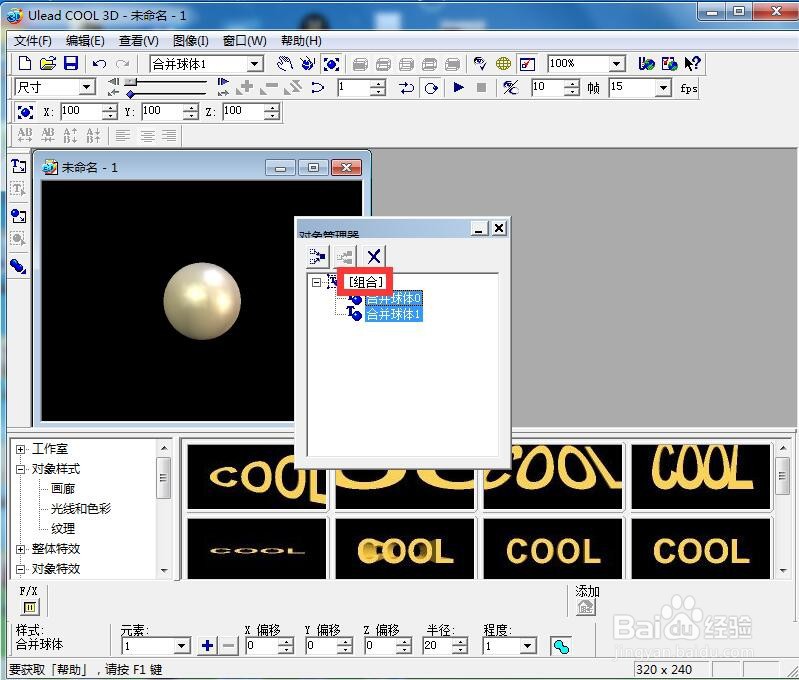The height and width of the screenshot is (680, 799).
Task: Save the project with the floppy disk icon
Action: click(71, 63)
